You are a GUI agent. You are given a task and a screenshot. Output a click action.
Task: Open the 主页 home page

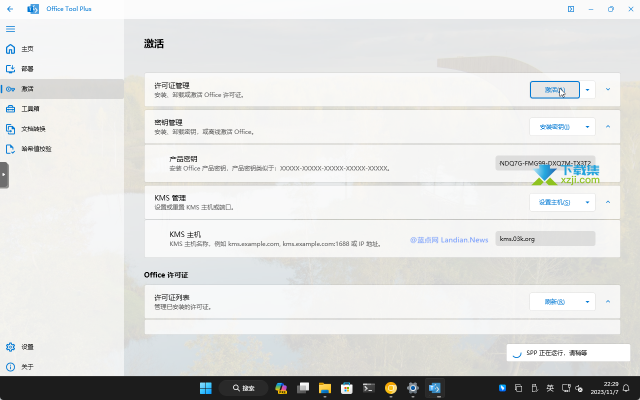[x=62, y=49]
